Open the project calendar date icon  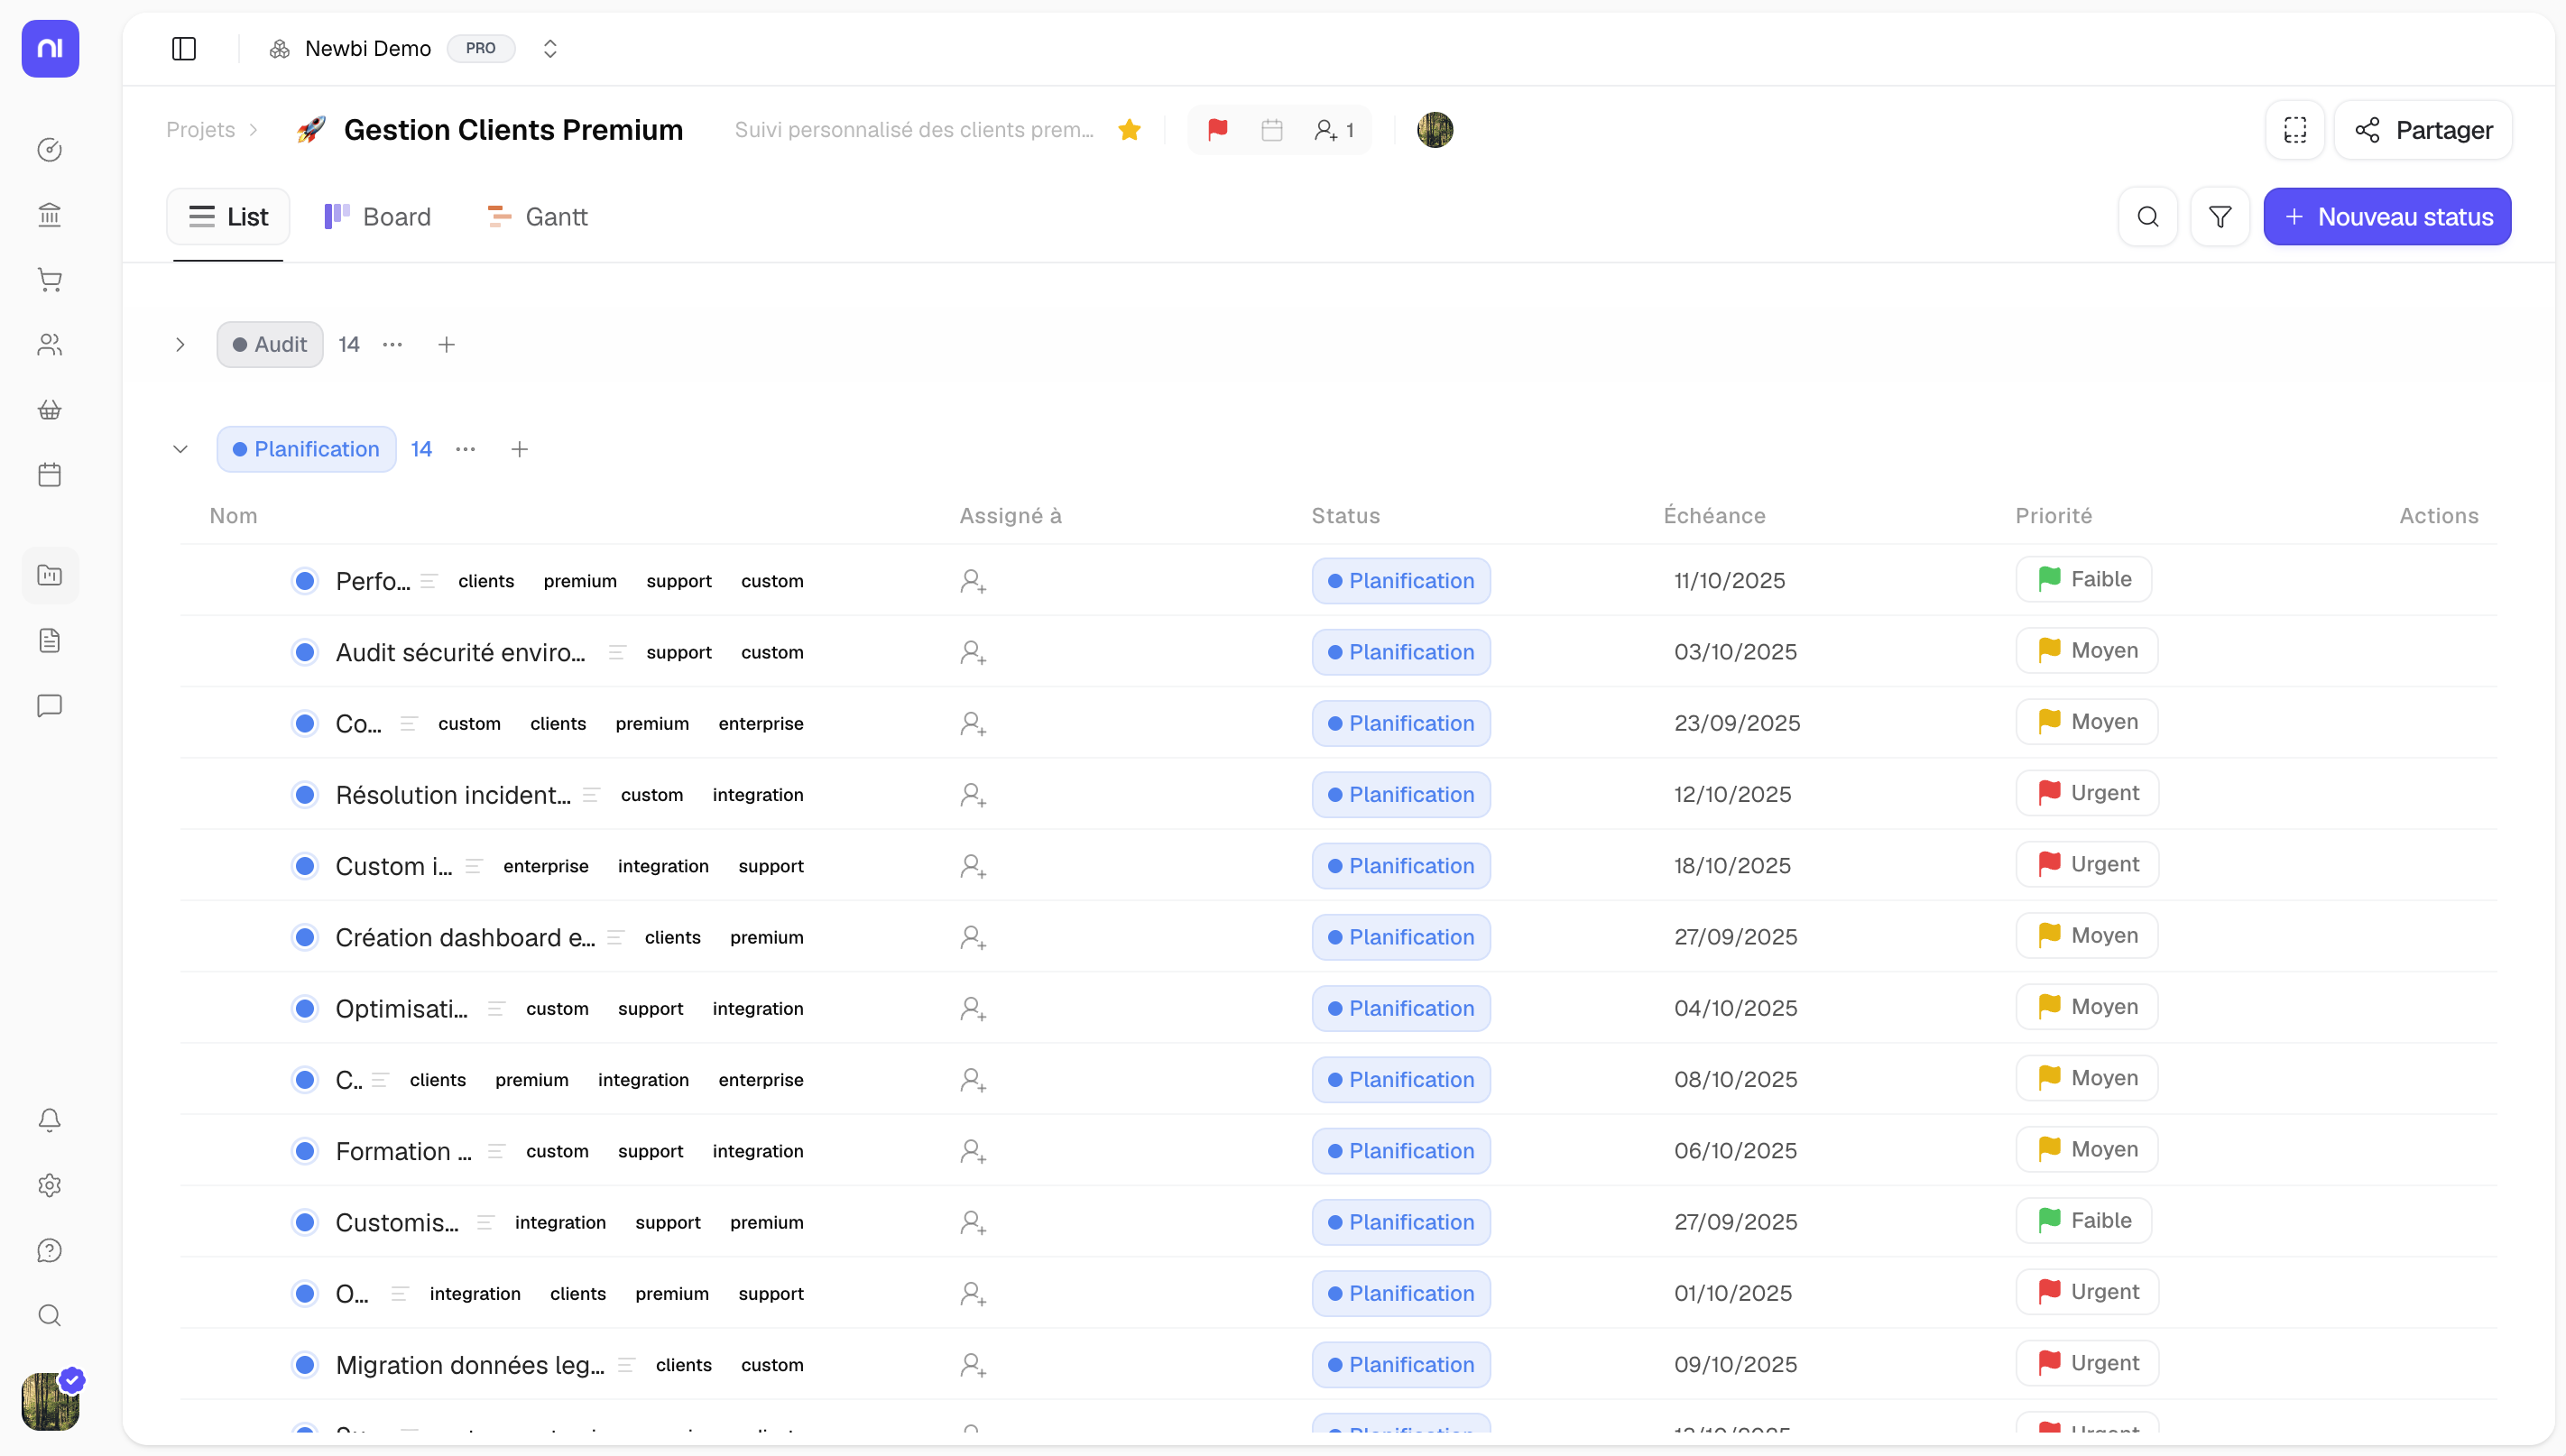(x=1271, y=130)
